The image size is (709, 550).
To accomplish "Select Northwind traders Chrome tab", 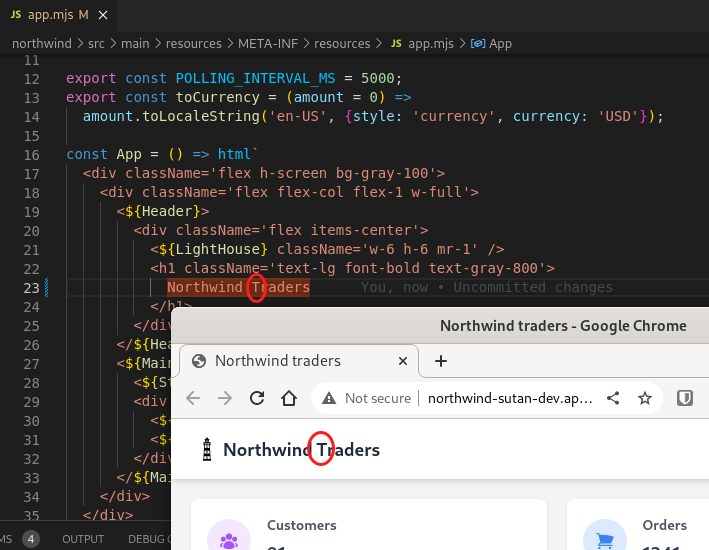I will coord(298,361).
